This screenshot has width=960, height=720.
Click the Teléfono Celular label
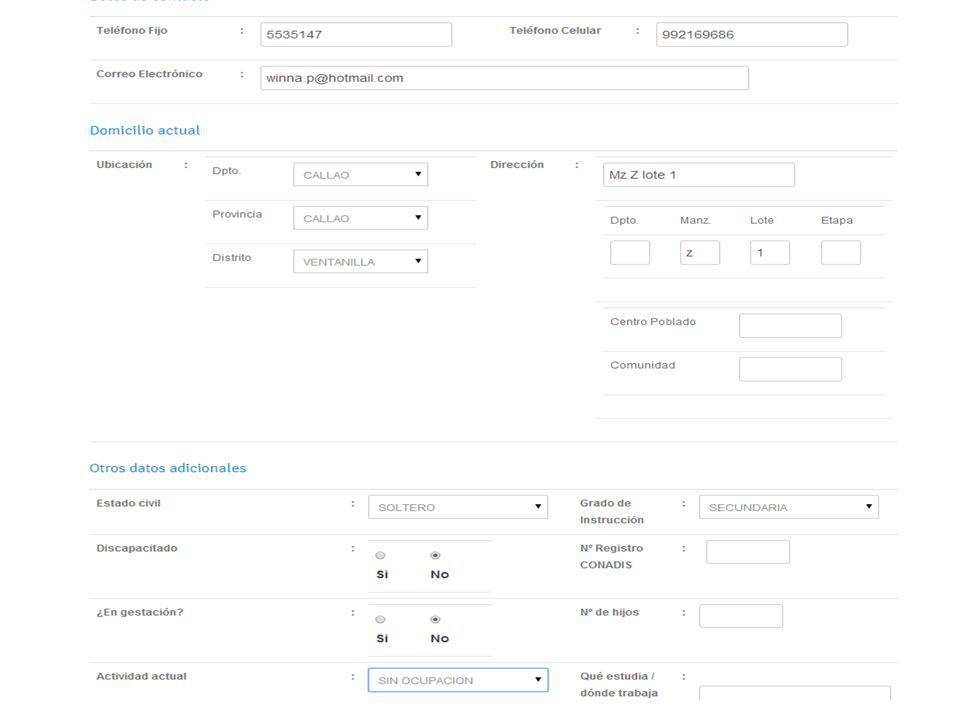555,31
